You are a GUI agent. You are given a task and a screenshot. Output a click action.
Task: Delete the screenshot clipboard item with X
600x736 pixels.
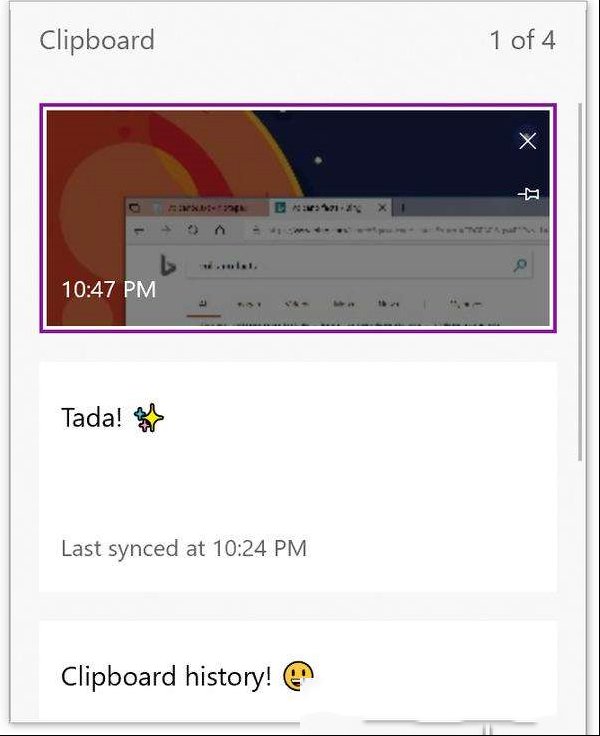[x=528, y=140]
